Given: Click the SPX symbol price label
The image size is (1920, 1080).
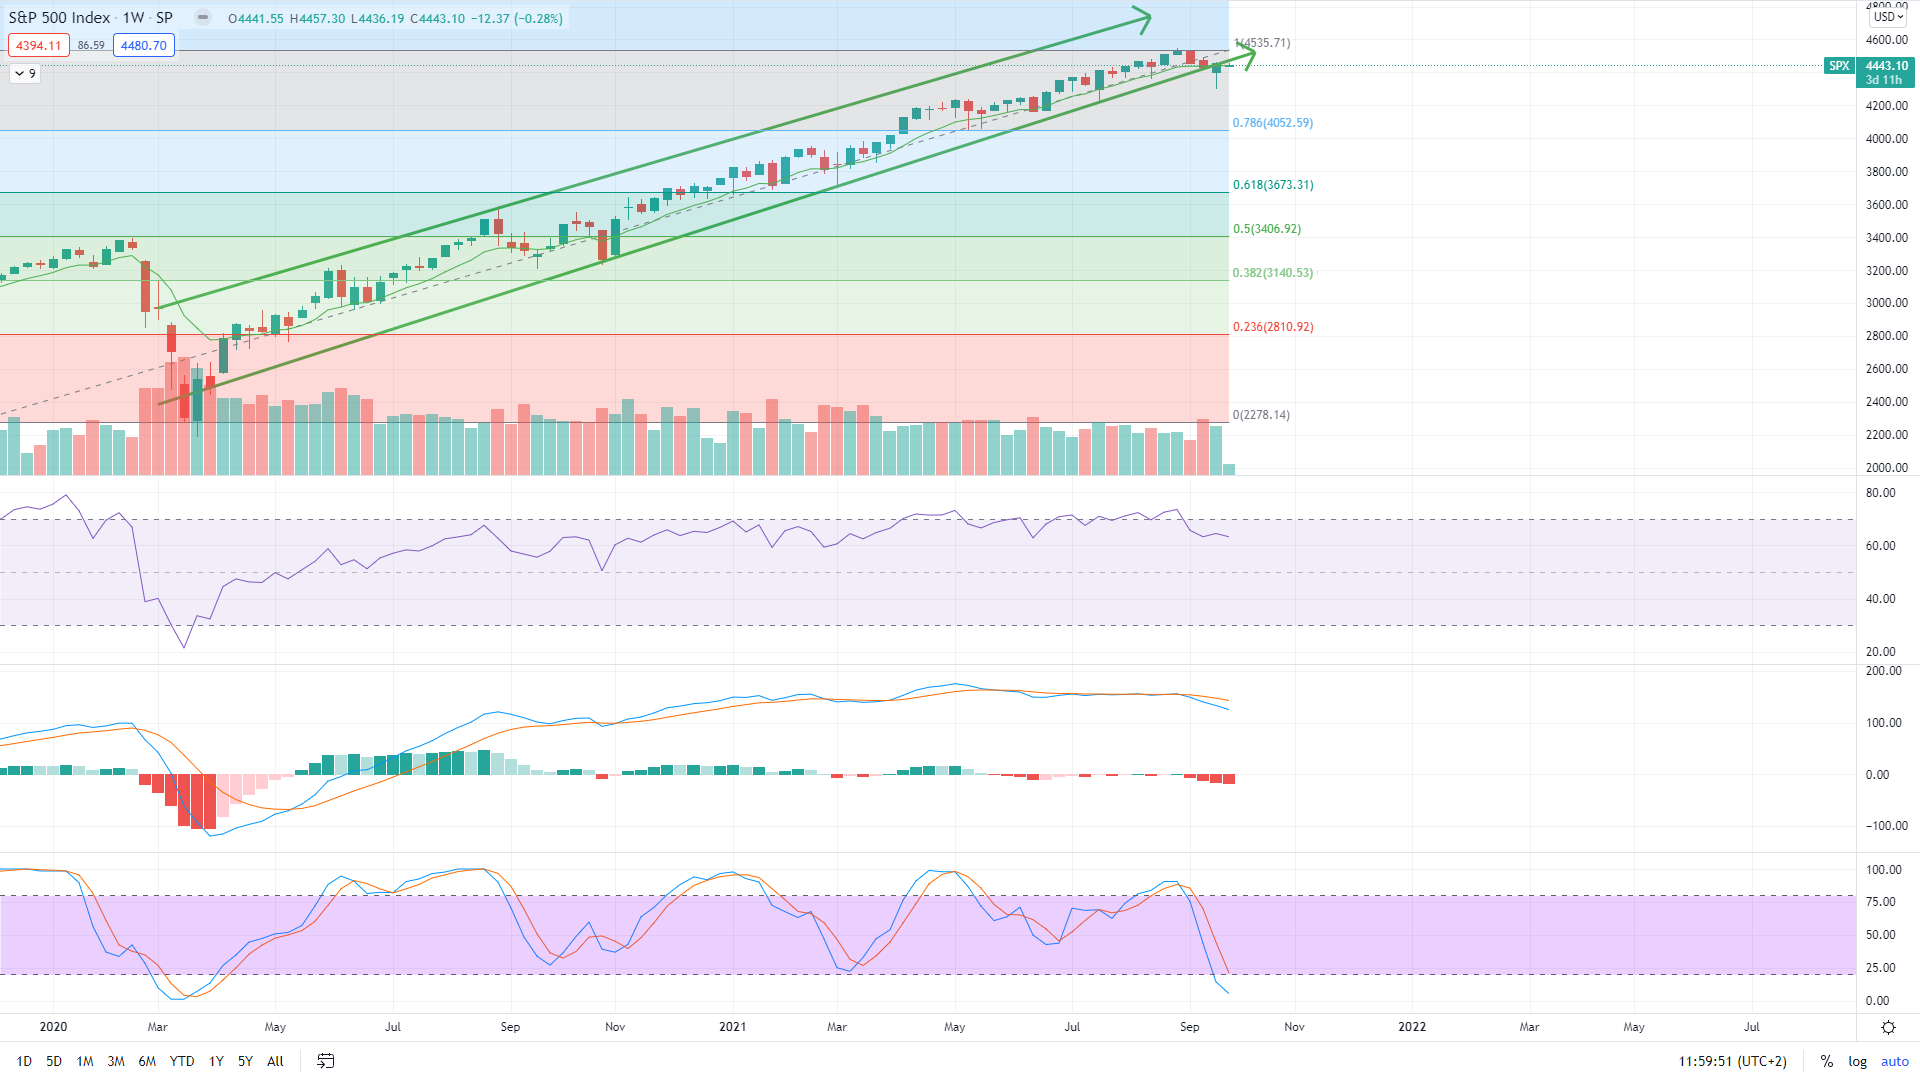Looking at the screenshot, I should tap(1838, 66).
